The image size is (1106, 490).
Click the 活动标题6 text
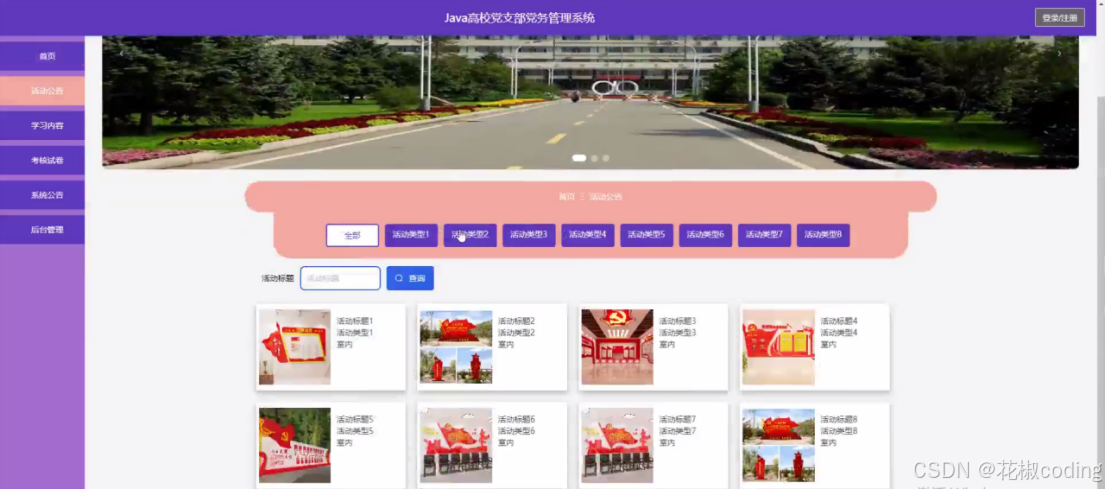pyautogui.click(x=516, y=419)
